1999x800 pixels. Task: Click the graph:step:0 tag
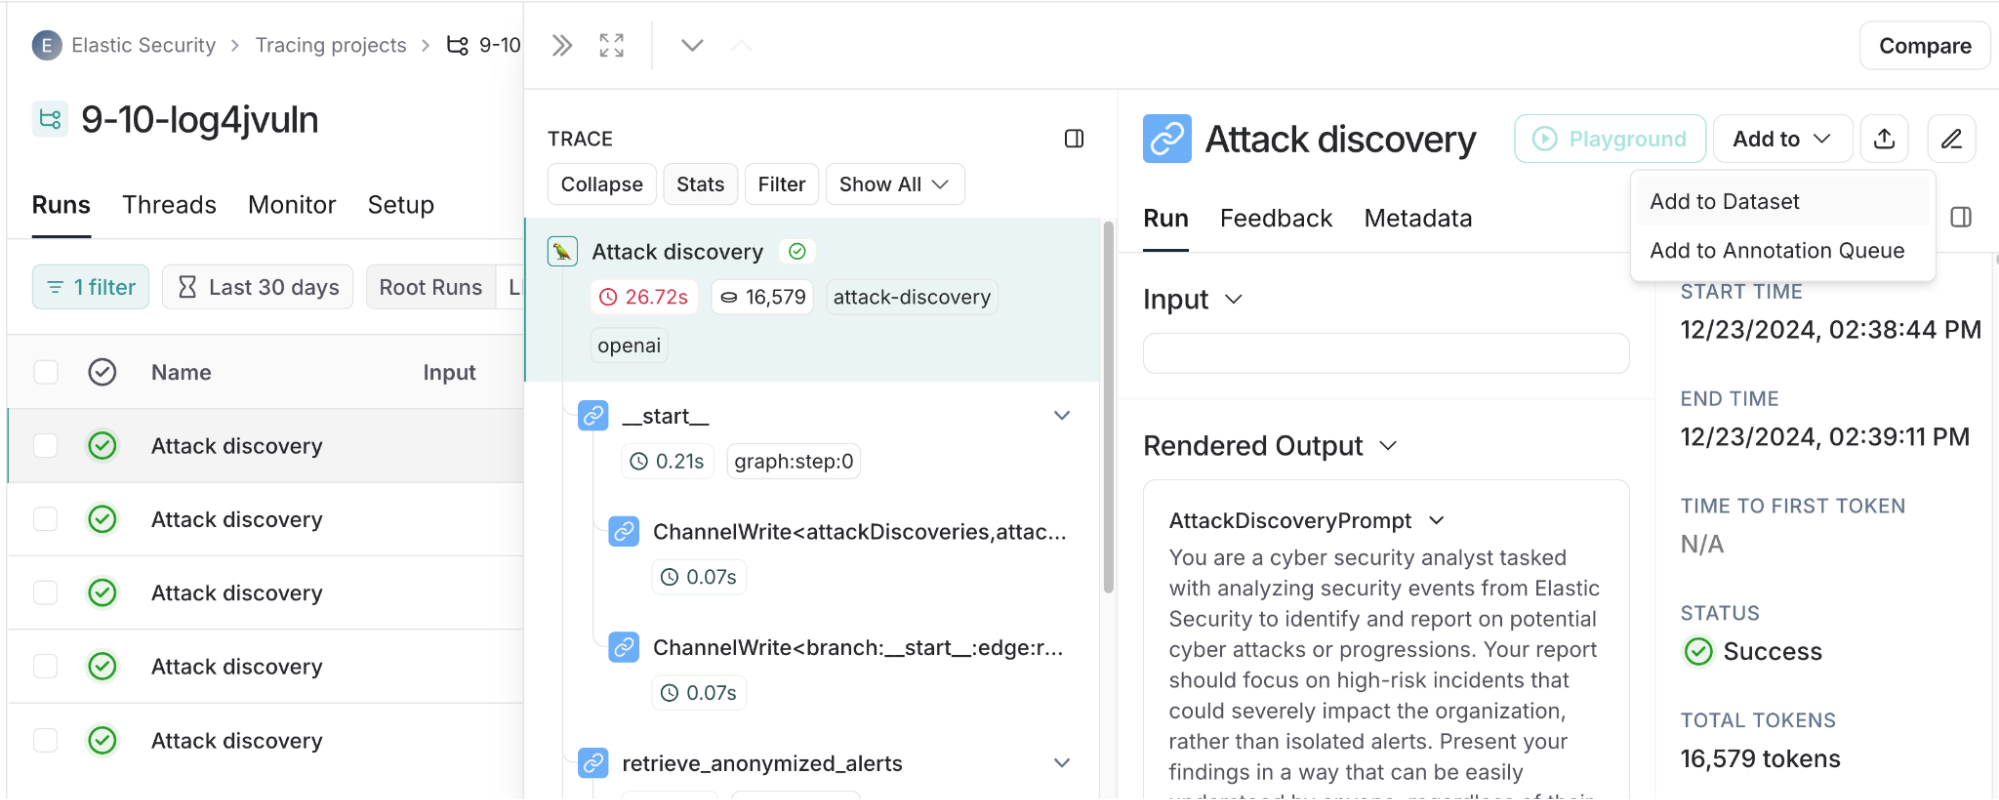[x=794, y=461]
